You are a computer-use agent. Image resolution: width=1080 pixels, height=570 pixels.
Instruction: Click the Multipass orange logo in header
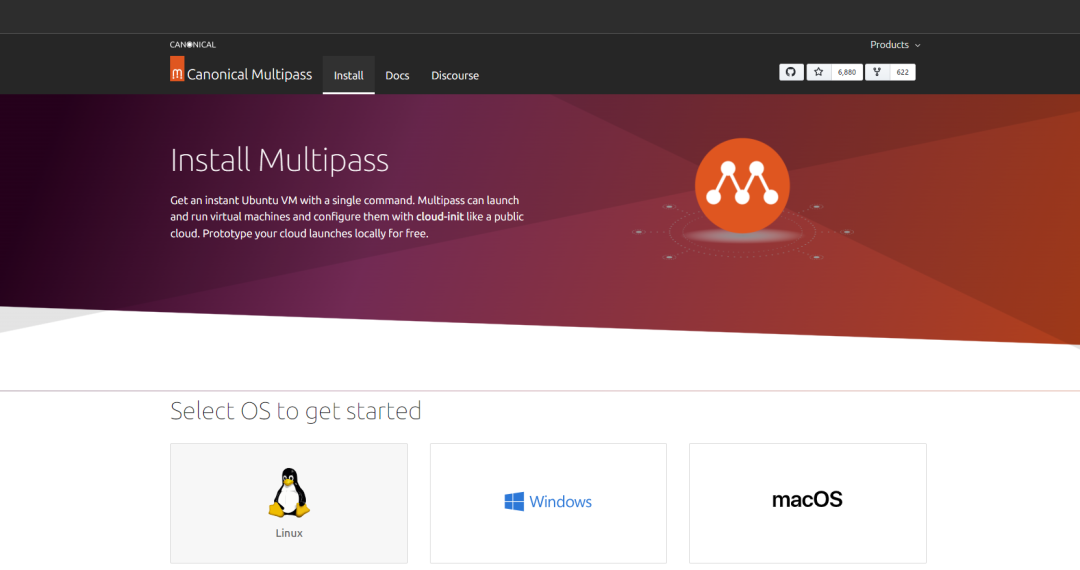pos(177,69)
